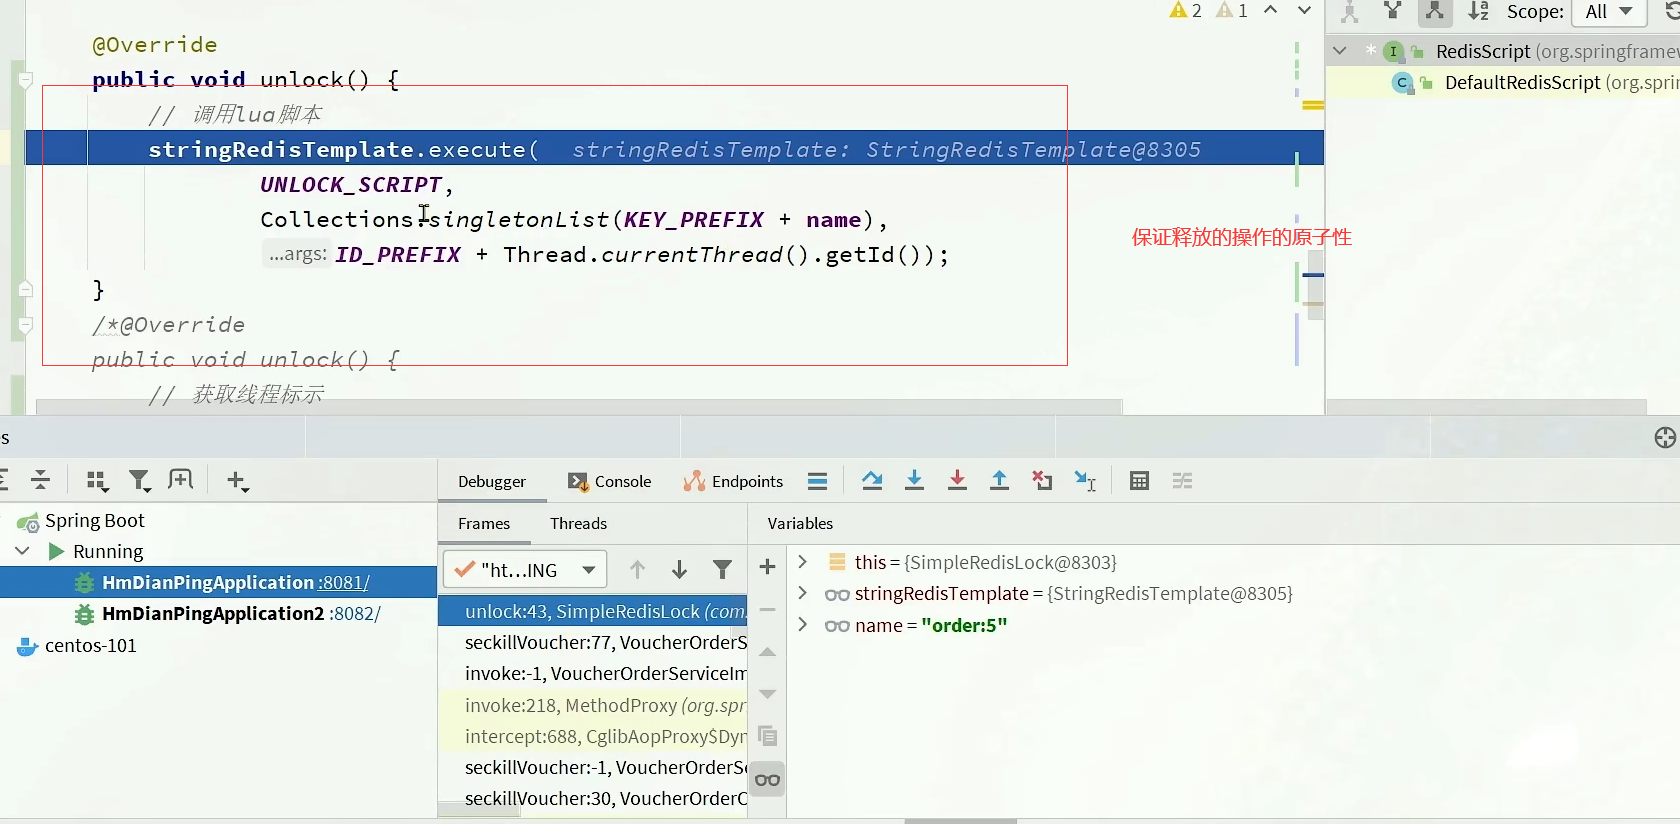Select next frame down arrow

tap(679, 570)
